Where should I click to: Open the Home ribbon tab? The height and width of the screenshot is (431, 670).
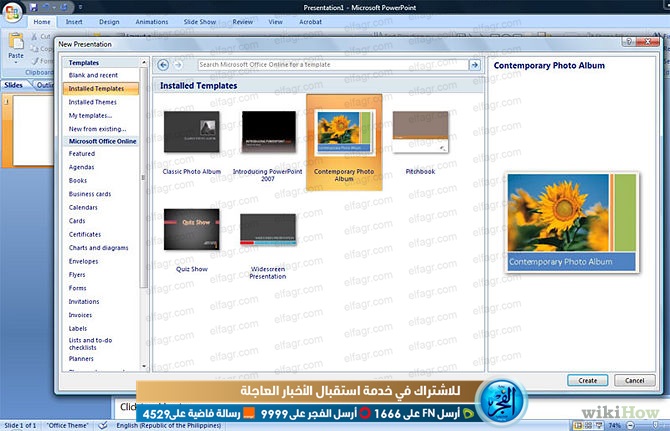tap(42, 22)
